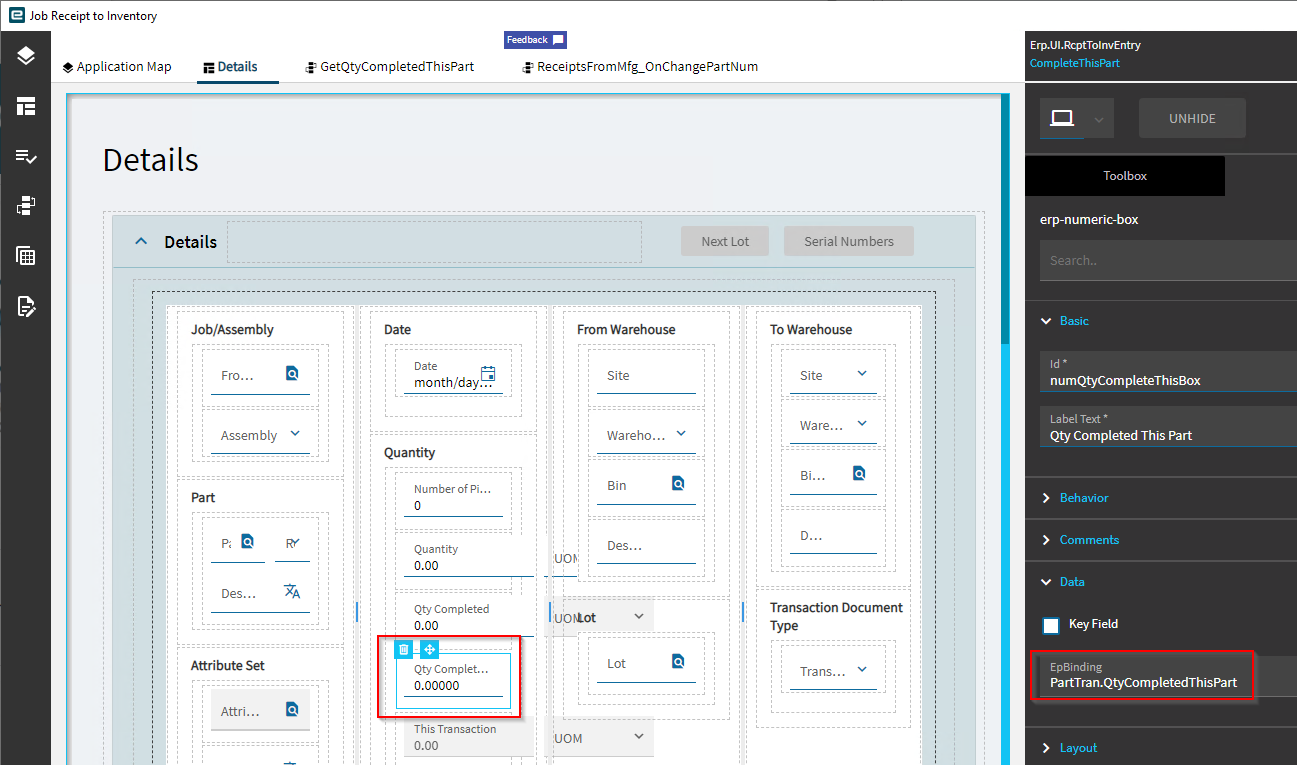Viewport: 1297px width, 765px height.
Task: Delete selected Qty Completed This Part control
Action: tap(404, 649)
